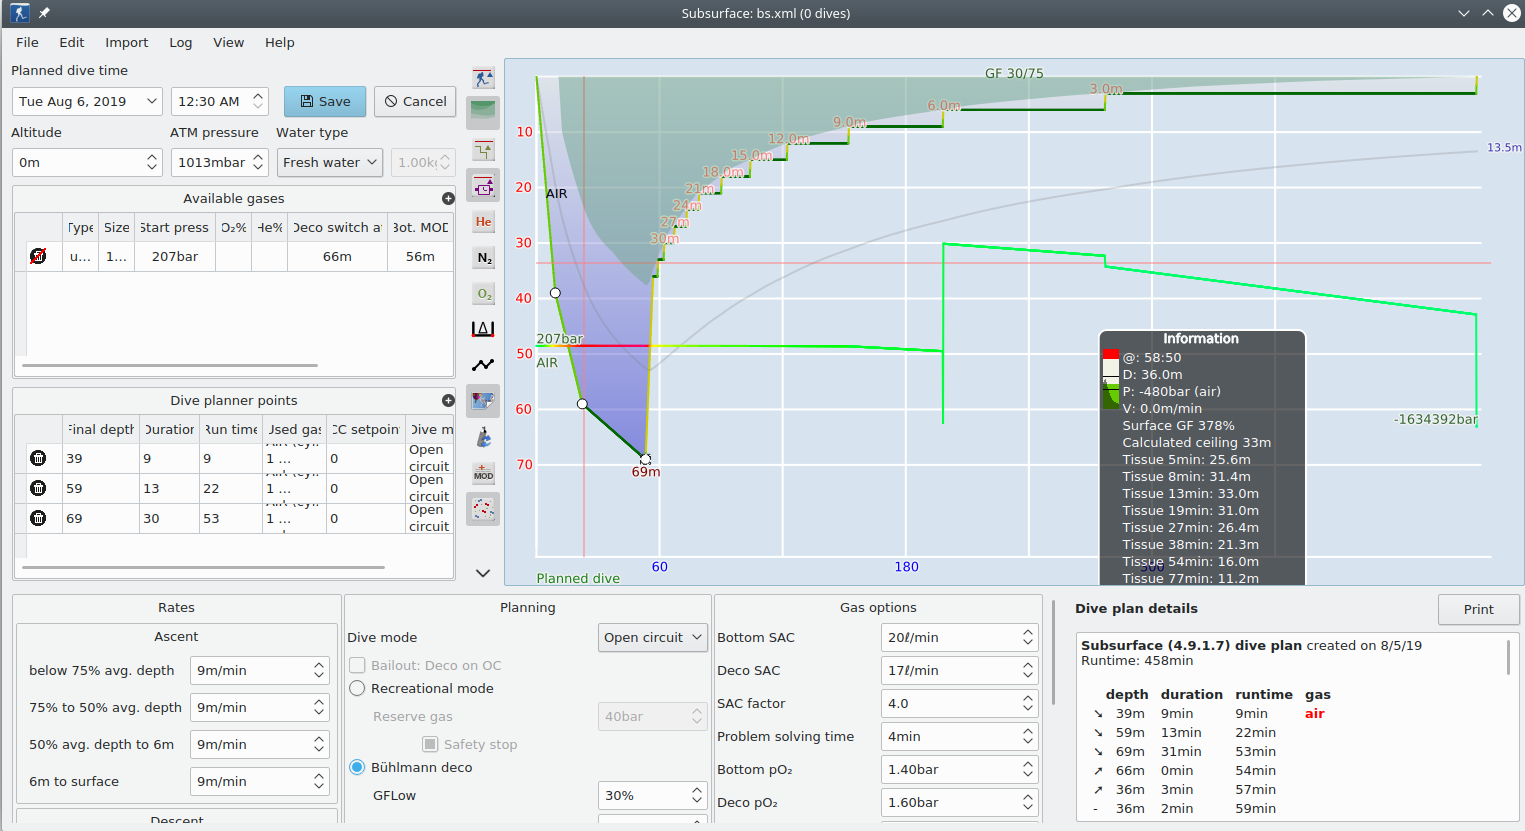1525x831 pixels.
Task: Show dive photos on the profile
Action: pyautogui.click(x=483, y=401)
